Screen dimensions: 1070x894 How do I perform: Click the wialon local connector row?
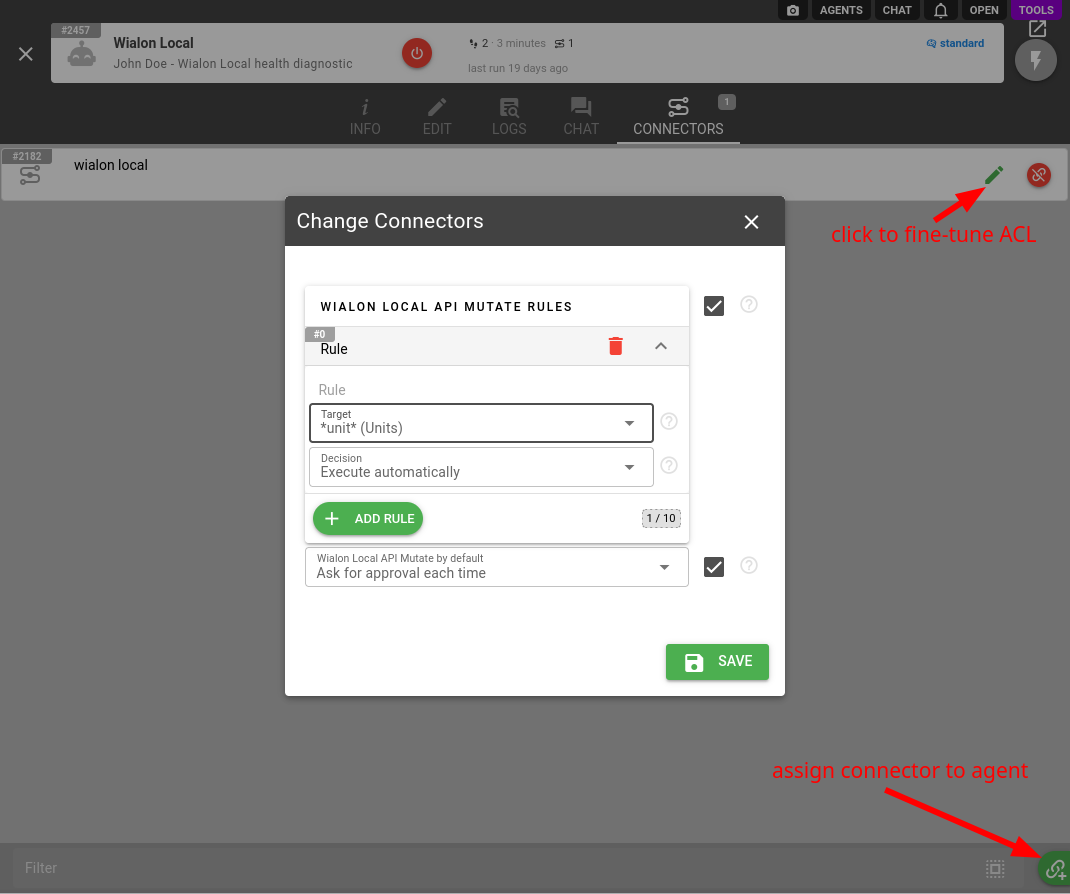tap(534, 175)
